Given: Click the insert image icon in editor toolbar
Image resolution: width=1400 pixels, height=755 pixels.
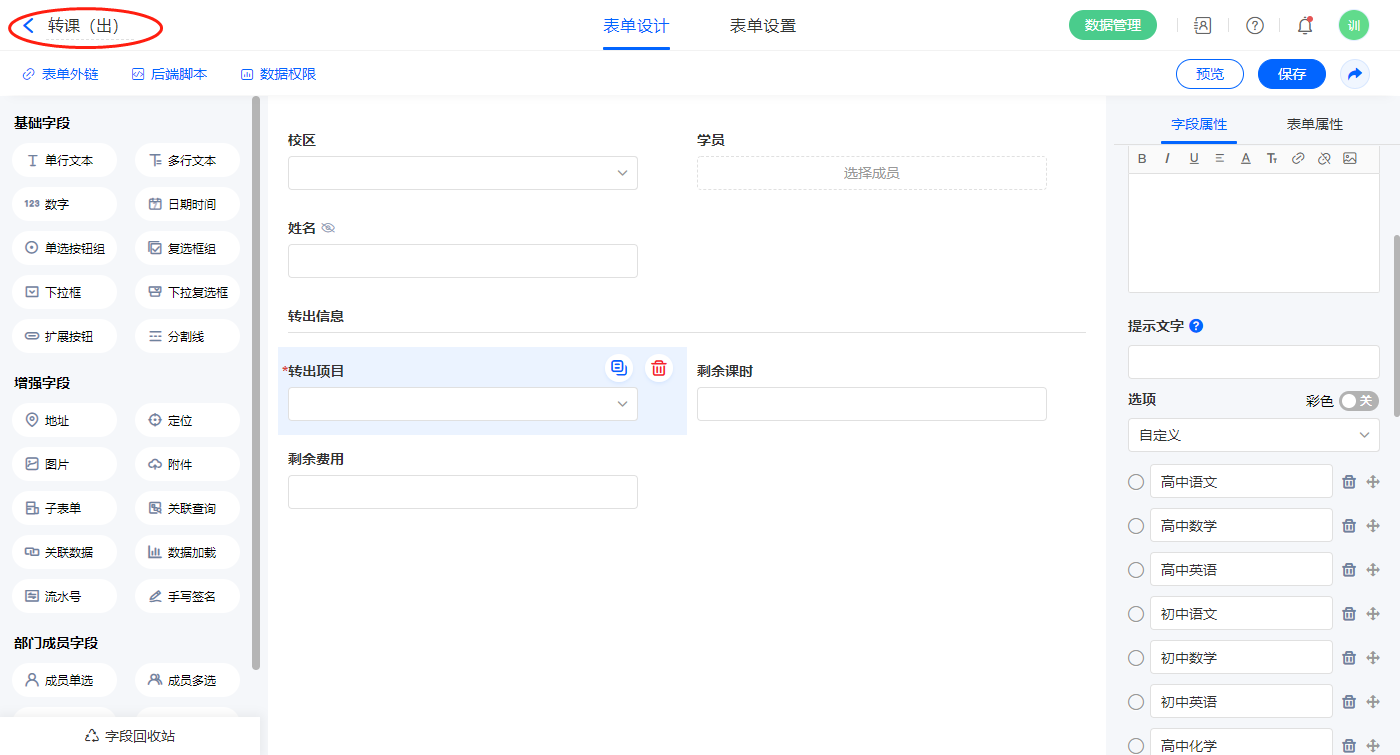Looking at the screenshot, I should (x=1349, y=158).
